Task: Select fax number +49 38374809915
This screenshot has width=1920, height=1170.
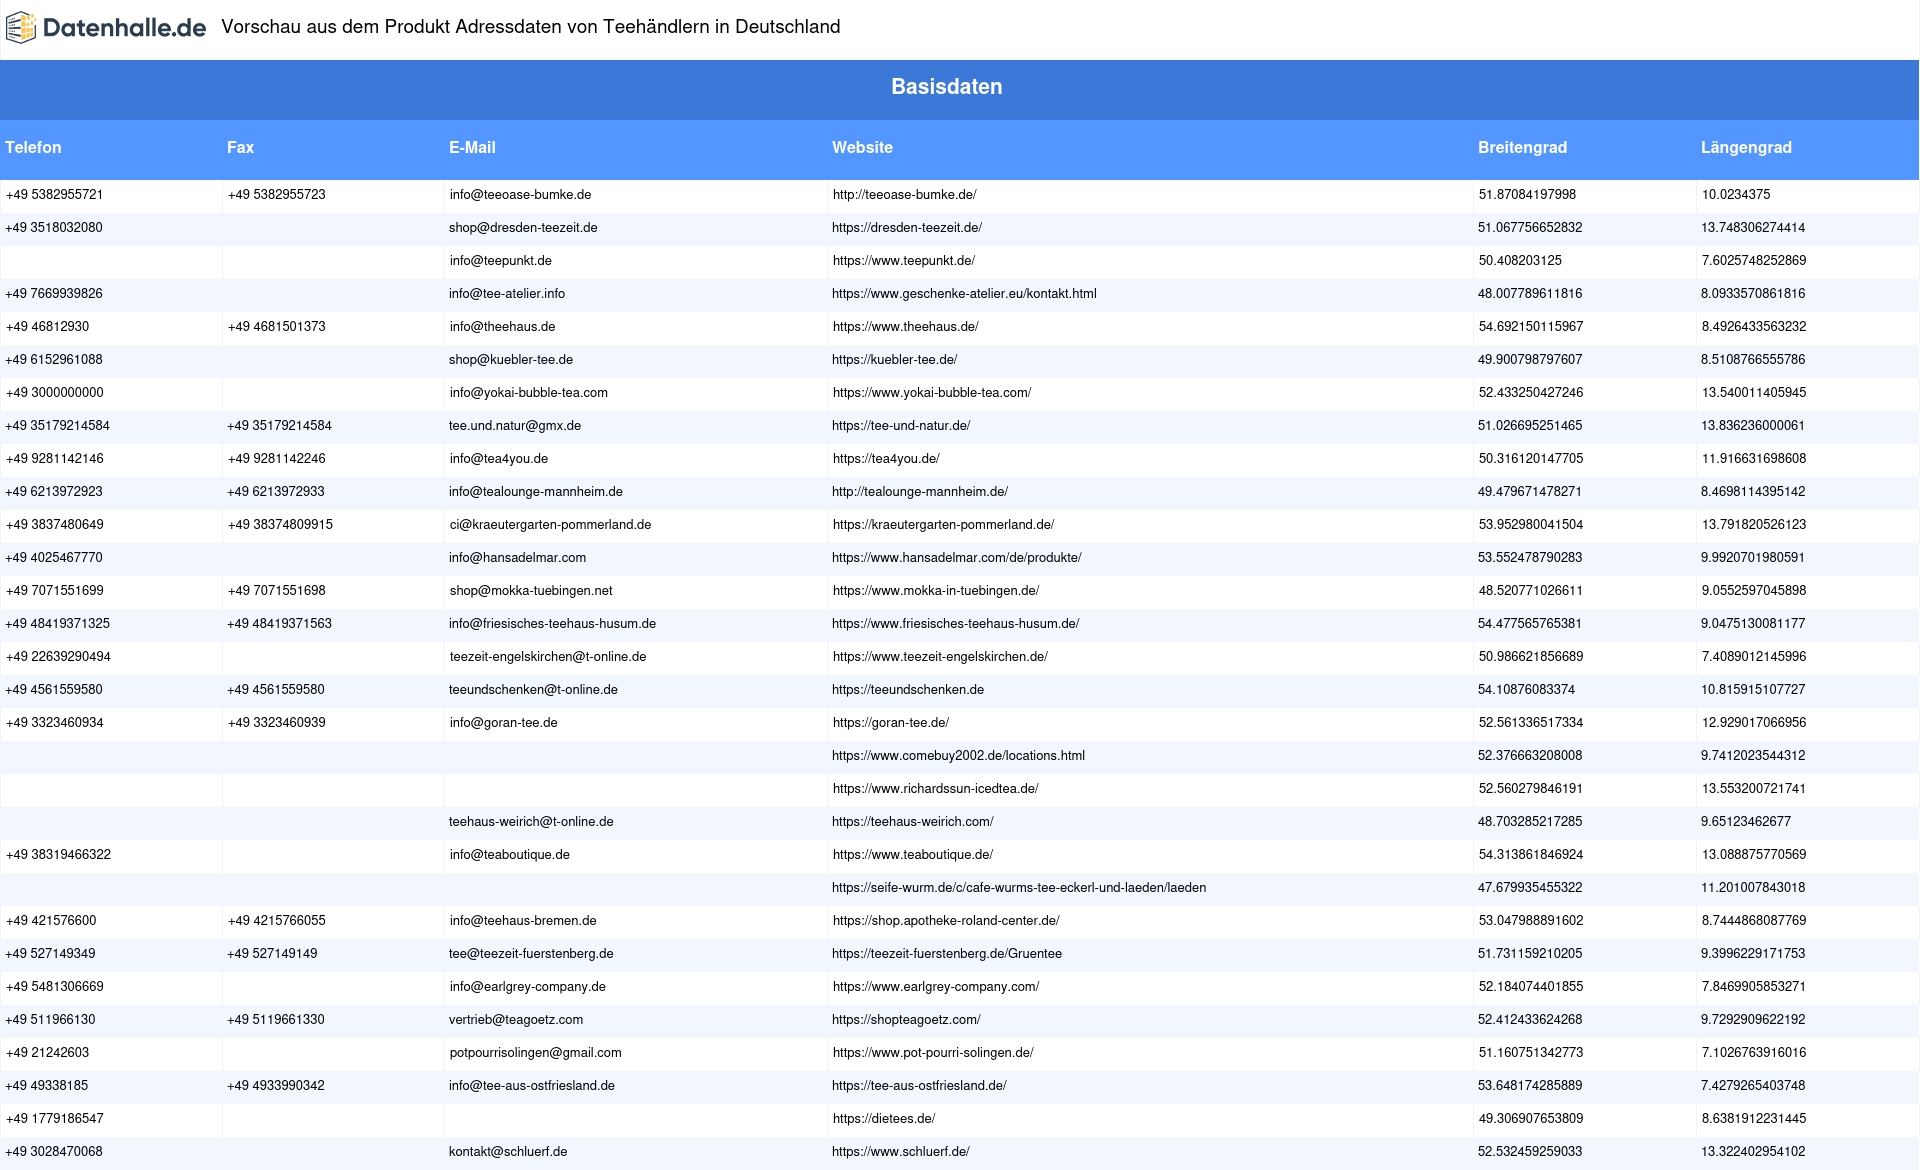Action: 280,525
